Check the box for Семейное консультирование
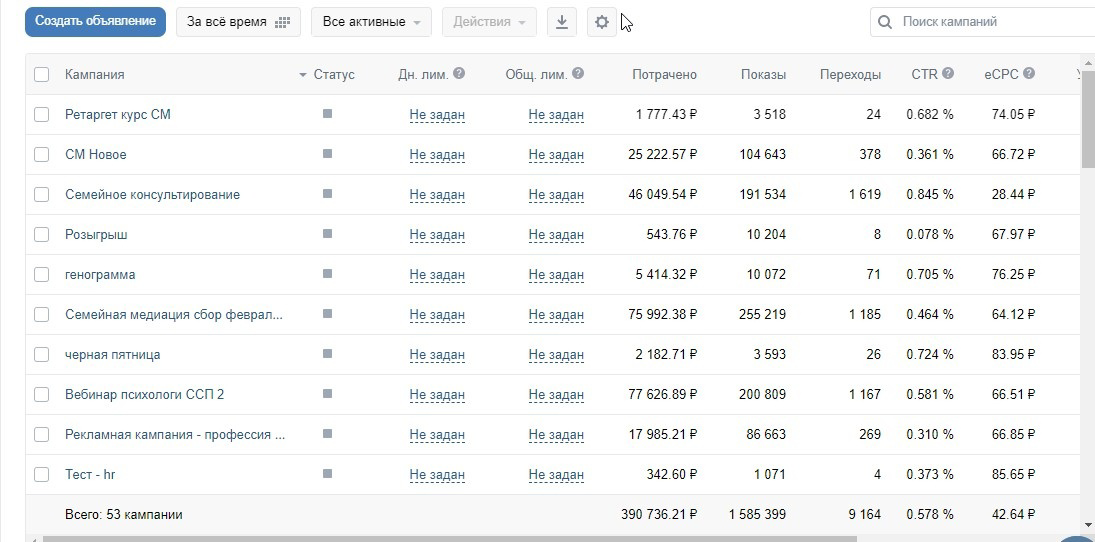Screen dimensions: 1095x542 tap(41, 194)
